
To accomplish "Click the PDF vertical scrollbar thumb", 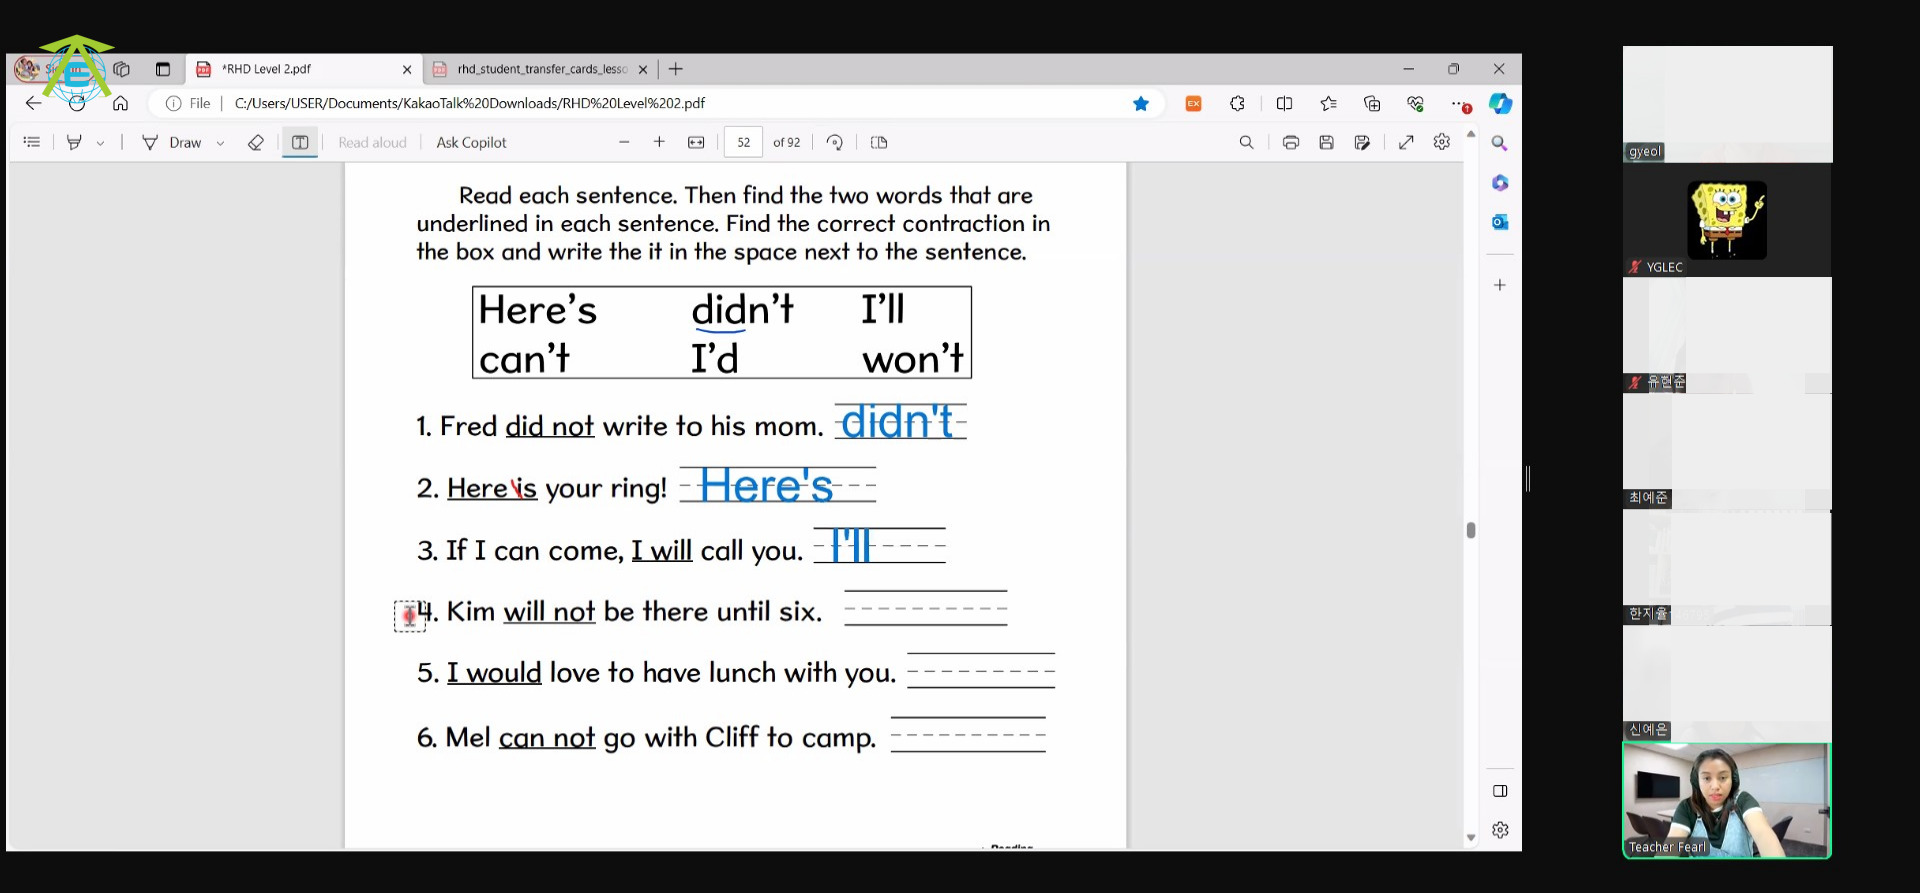I will tap(1471, 530).
